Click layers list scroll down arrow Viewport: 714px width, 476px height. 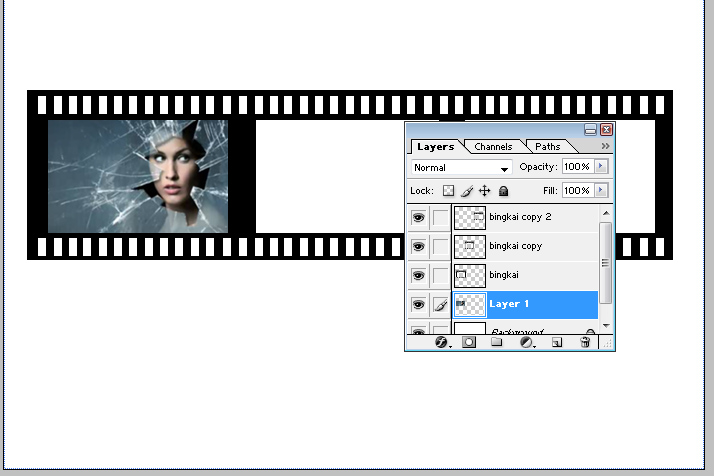(606, 326)
